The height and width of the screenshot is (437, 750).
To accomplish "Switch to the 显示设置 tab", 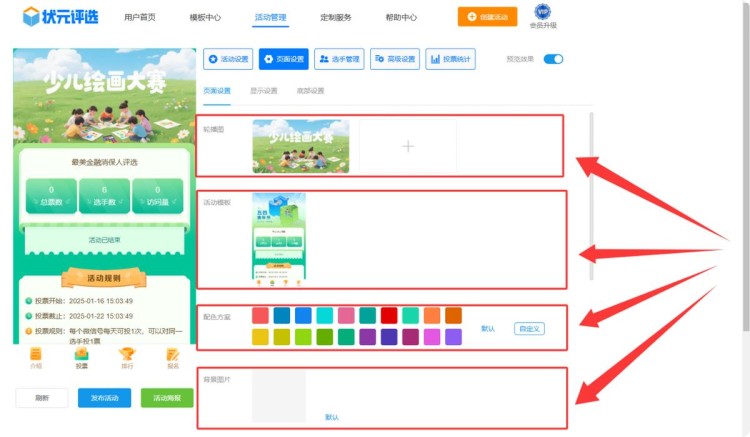I will [x=263, y=91].
